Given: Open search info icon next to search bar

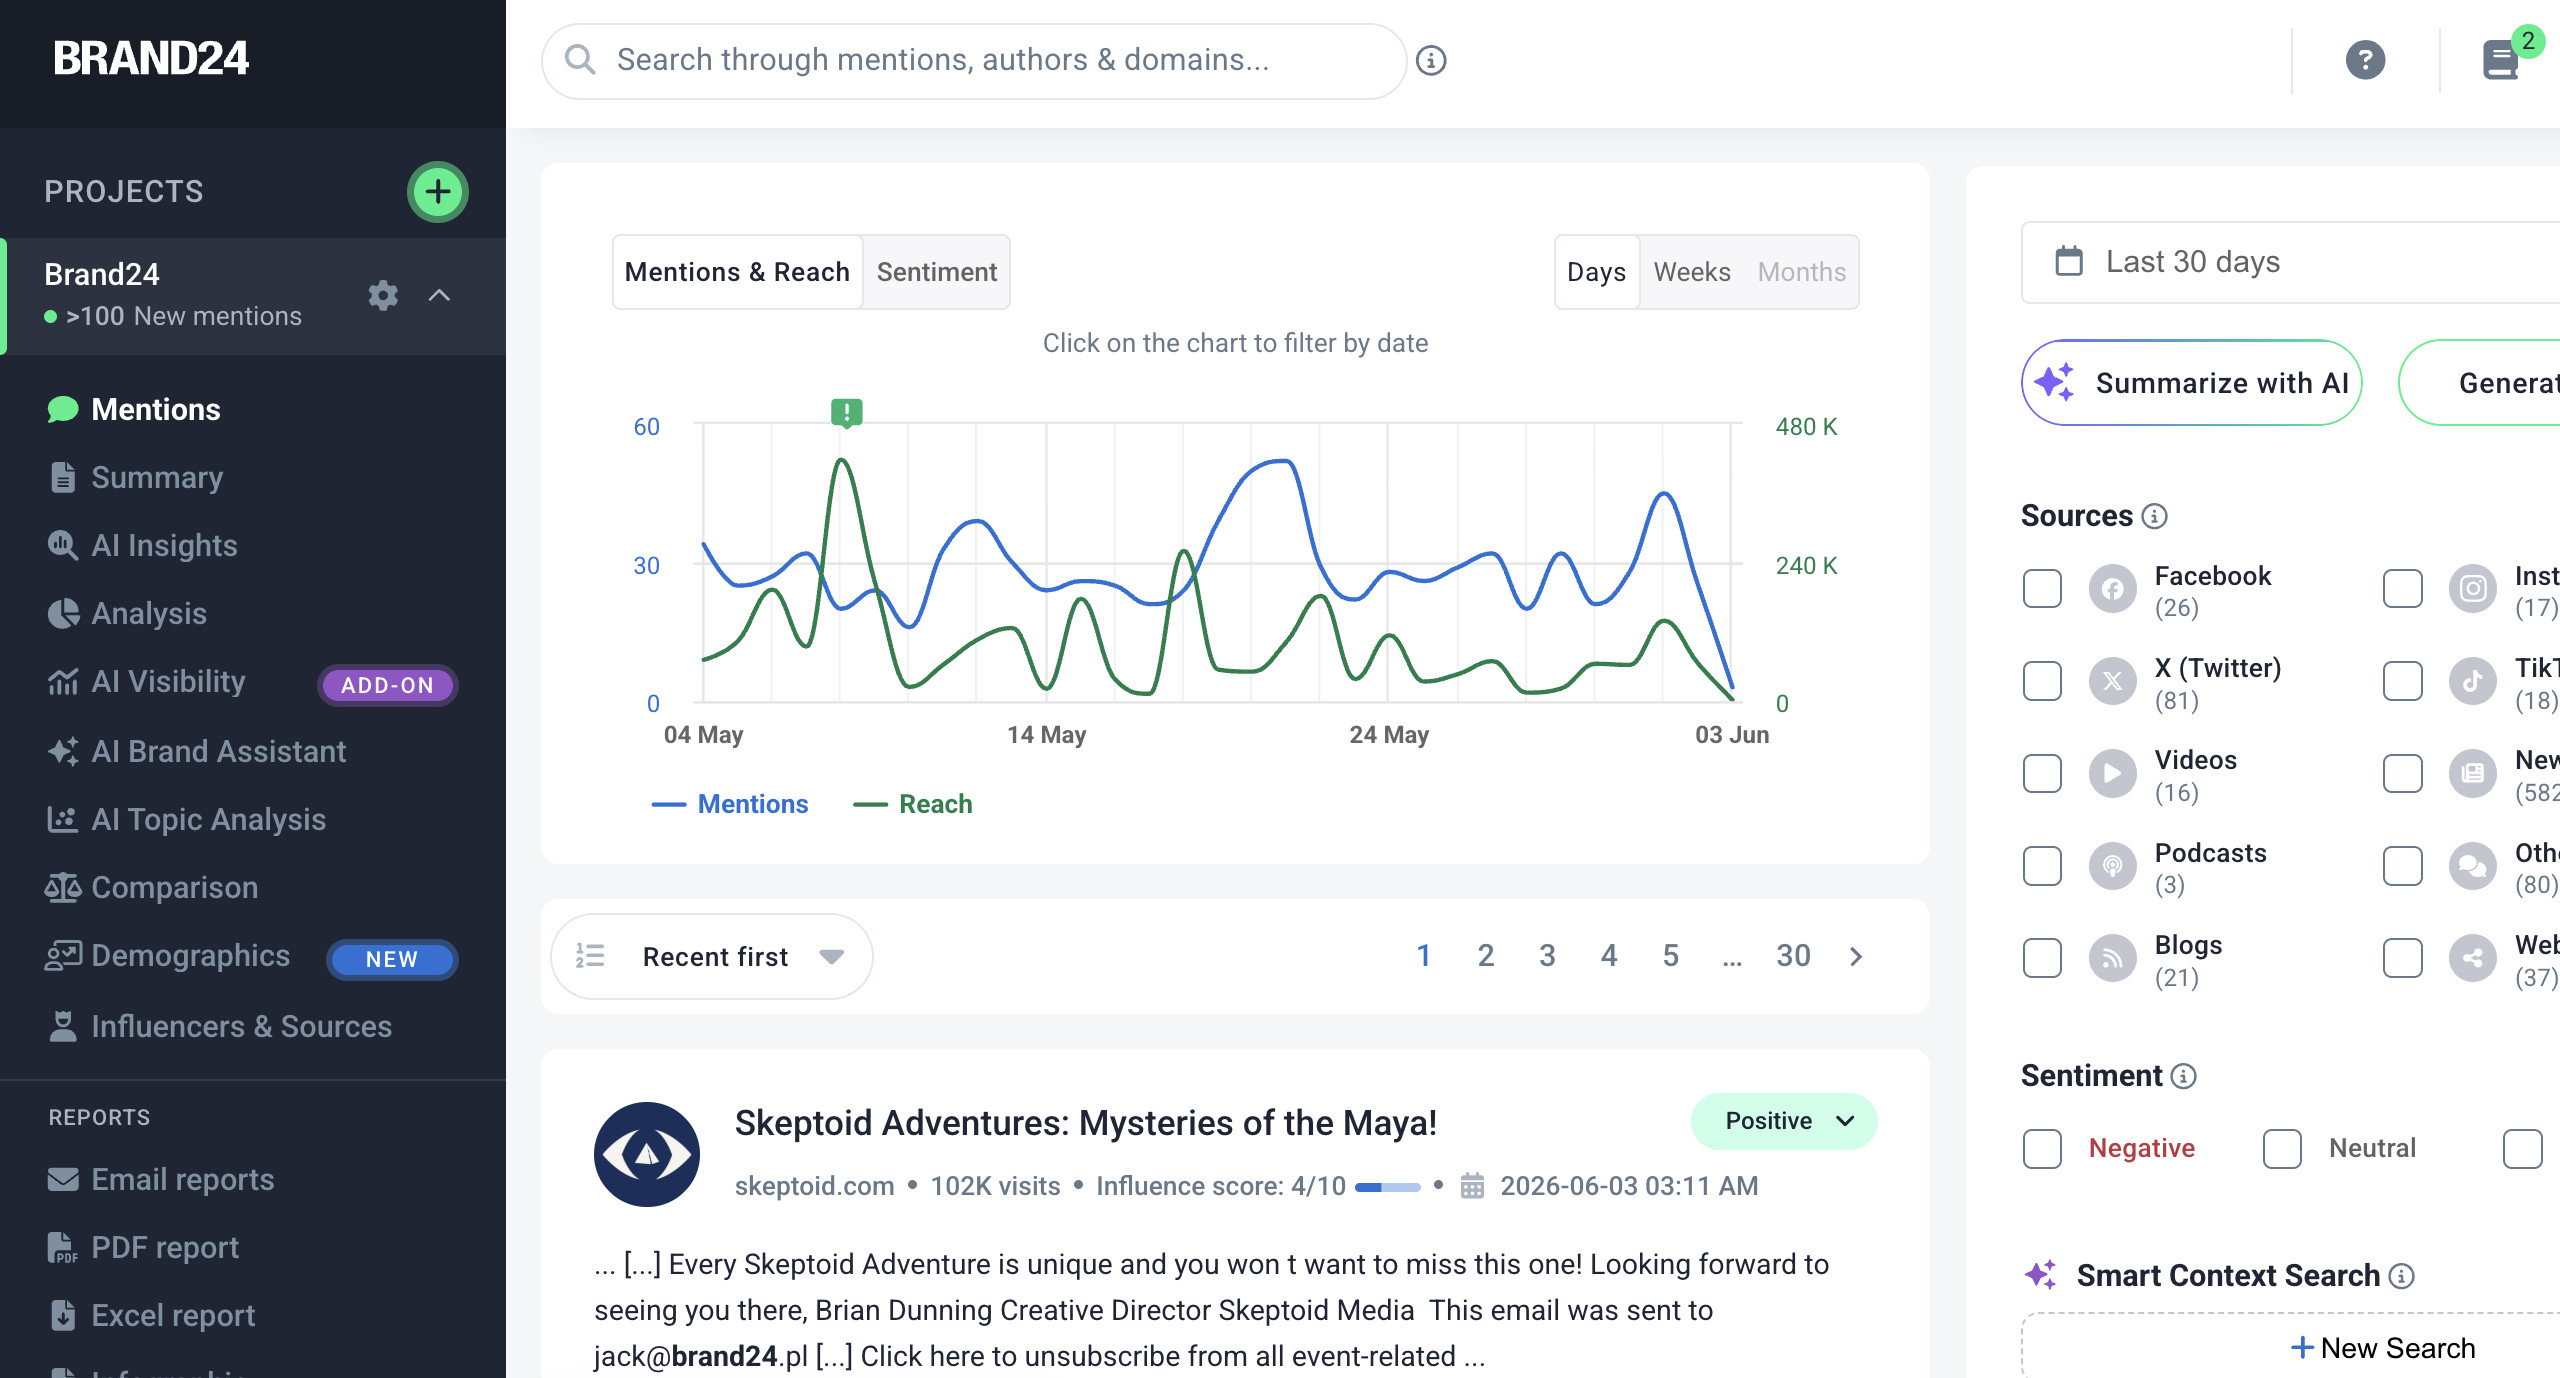Looking at the screenshot, I should point(1431,61).
